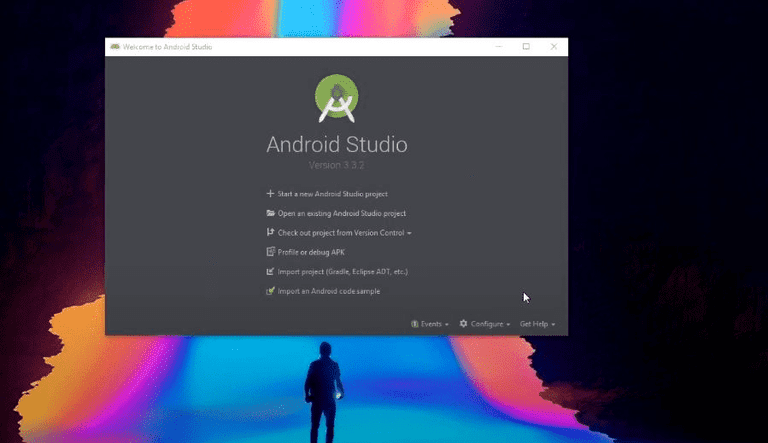Click the Events notification icon

[414, 324]
